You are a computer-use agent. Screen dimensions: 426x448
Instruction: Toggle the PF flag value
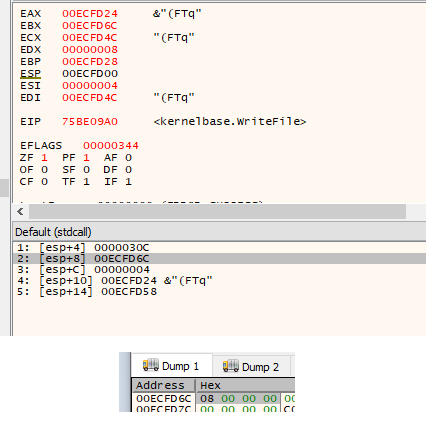86,158
